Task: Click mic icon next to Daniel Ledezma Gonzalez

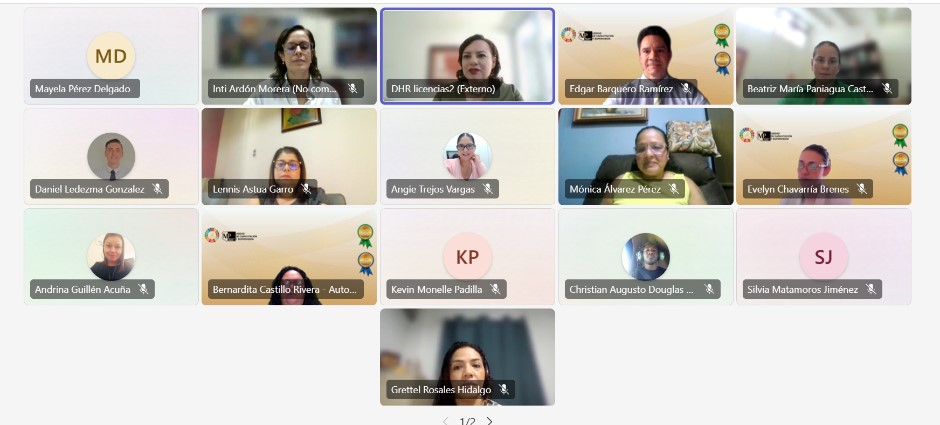Action: click(157, 189)
